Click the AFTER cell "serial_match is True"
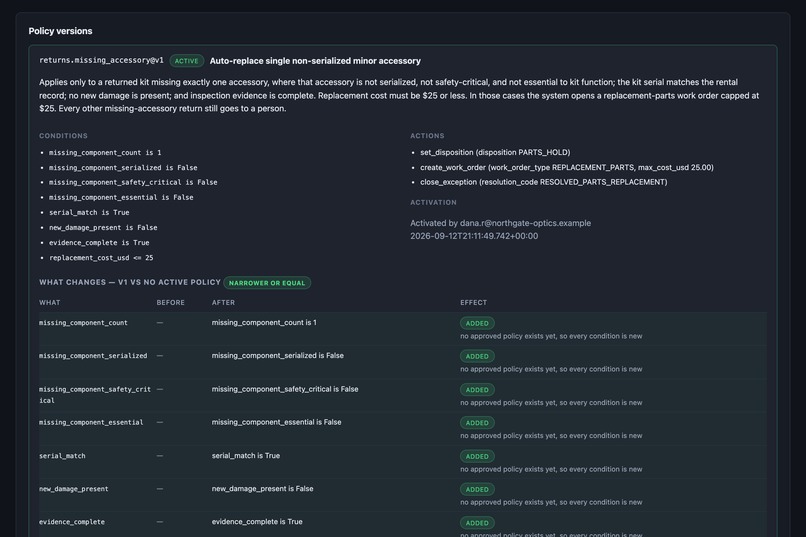Screen dimensions: 806x537 [246, 455]
